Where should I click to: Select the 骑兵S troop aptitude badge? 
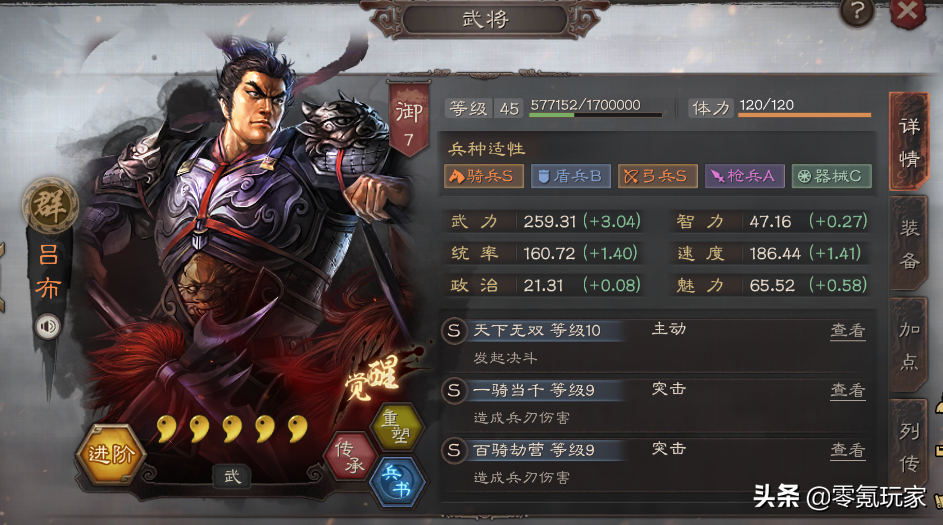484,176
